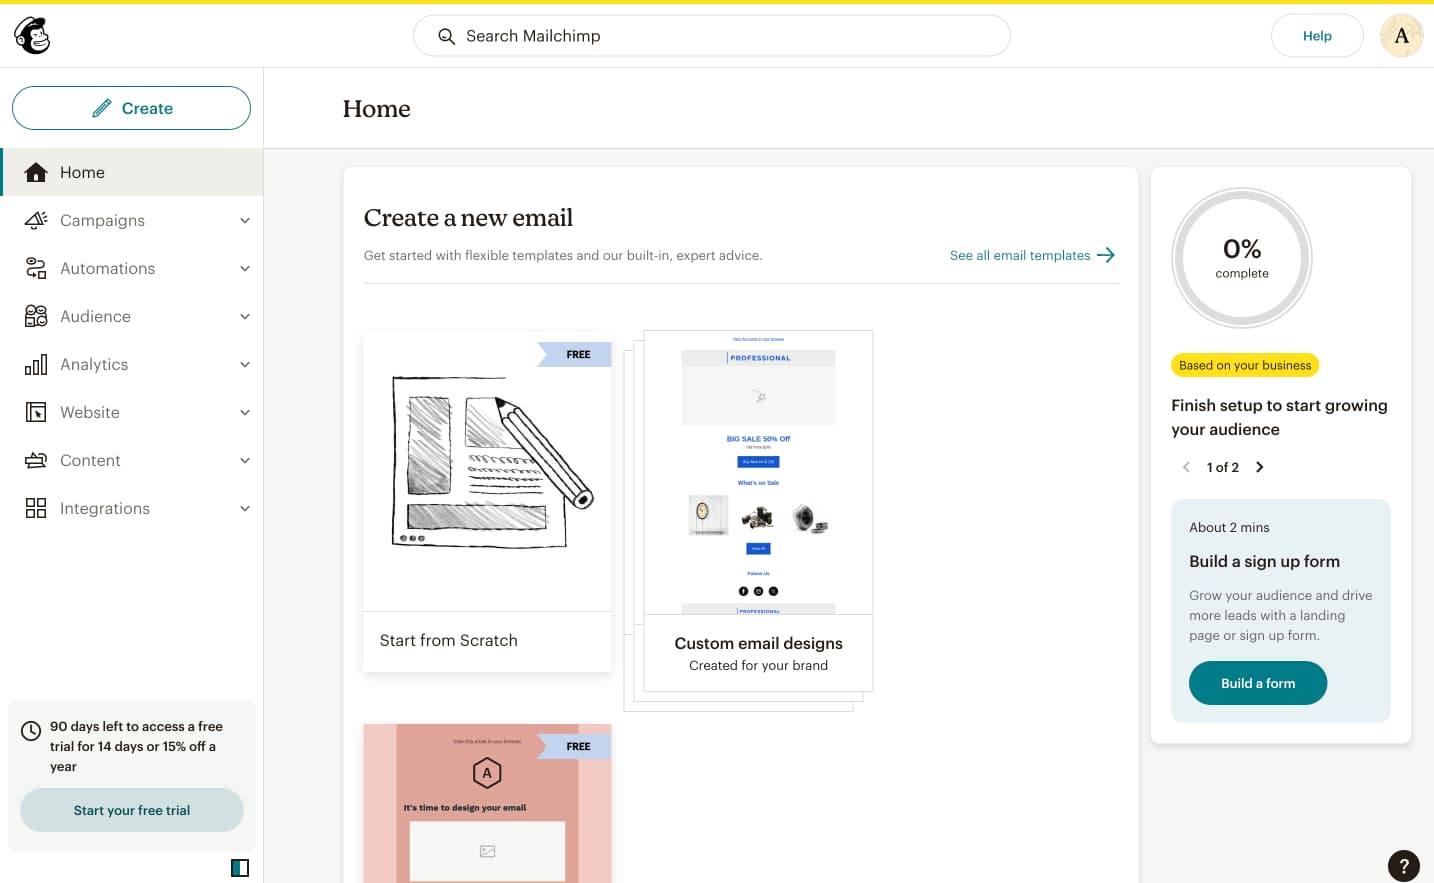Click the Search Mailchimp field
This screenshot has height=883, width=1434.
(x=711, y=36)
